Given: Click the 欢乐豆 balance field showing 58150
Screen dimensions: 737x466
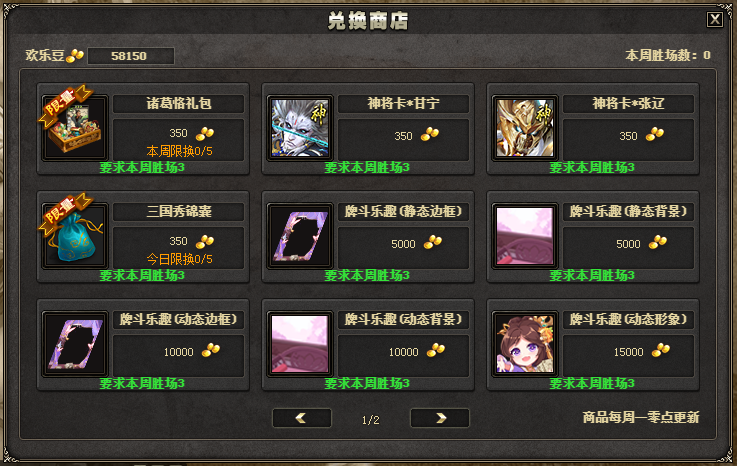Looking at the screenshot, I should point(131,56).
